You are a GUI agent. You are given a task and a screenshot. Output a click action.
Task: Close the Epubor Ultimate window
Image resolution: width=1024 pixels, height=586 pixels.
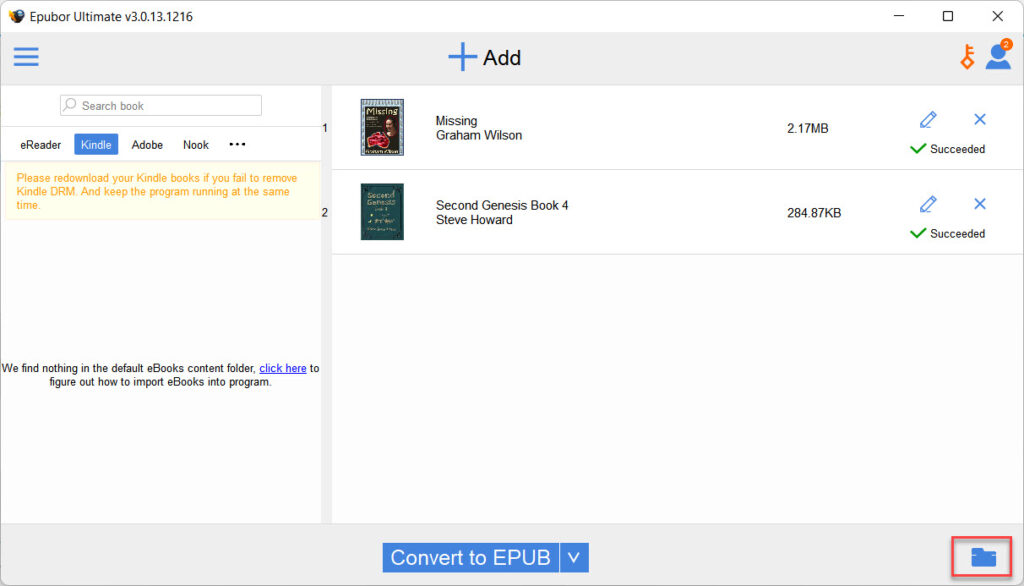(997, 16)
